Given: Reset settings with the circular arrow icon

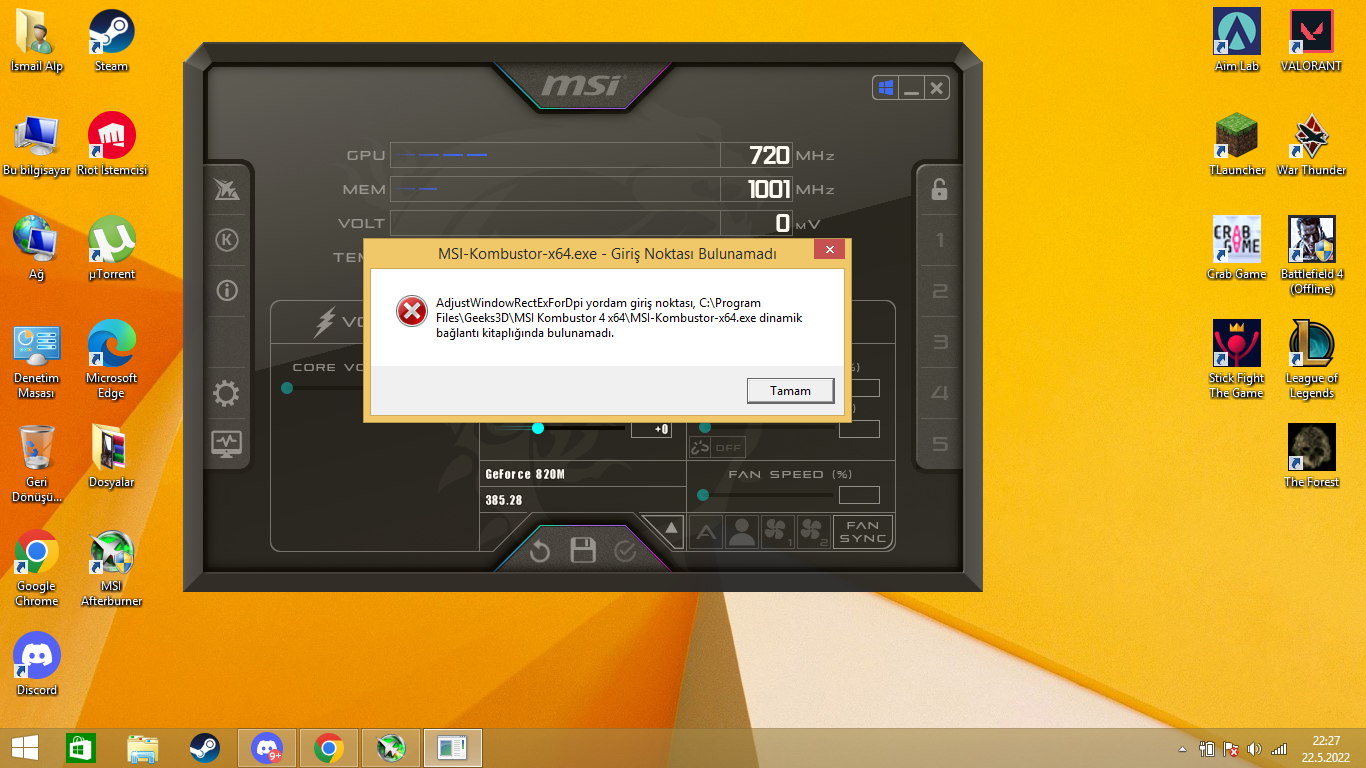Looking at the screenshot, I should coord(540,551).
